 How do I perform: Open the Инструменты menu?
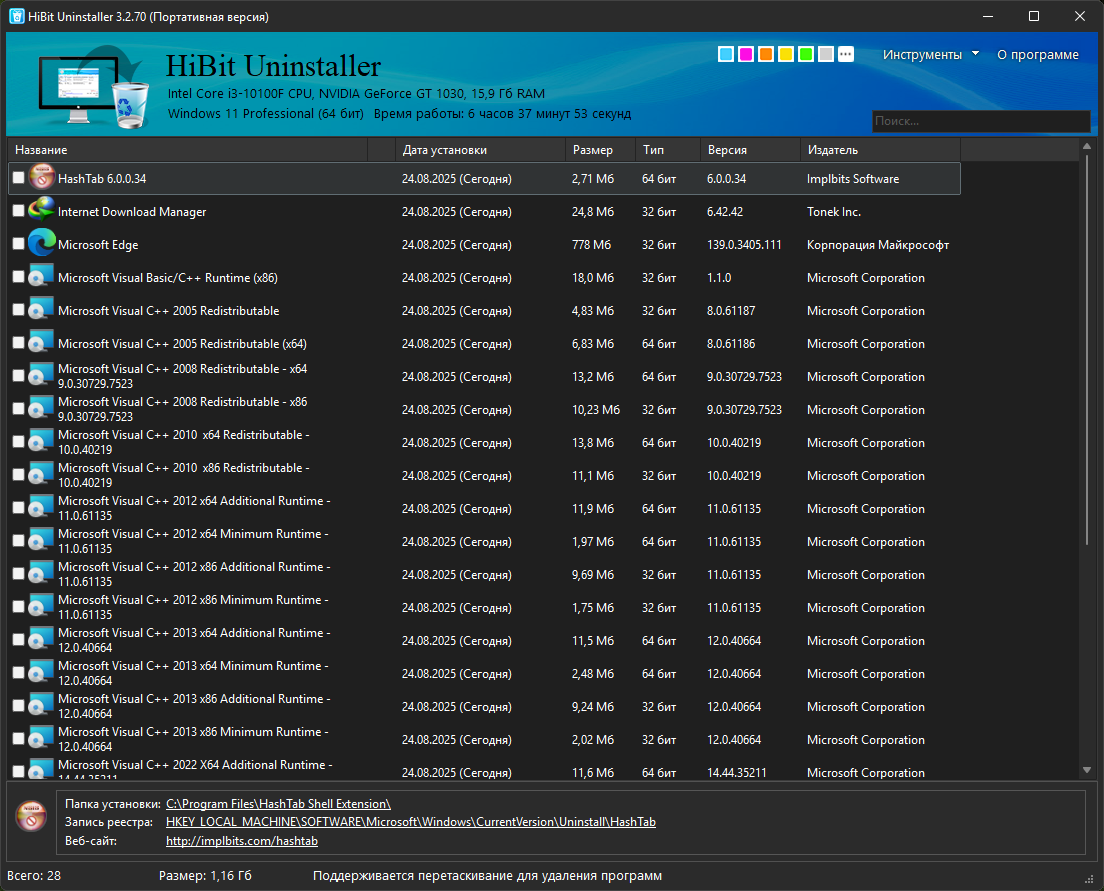[922, 55]
